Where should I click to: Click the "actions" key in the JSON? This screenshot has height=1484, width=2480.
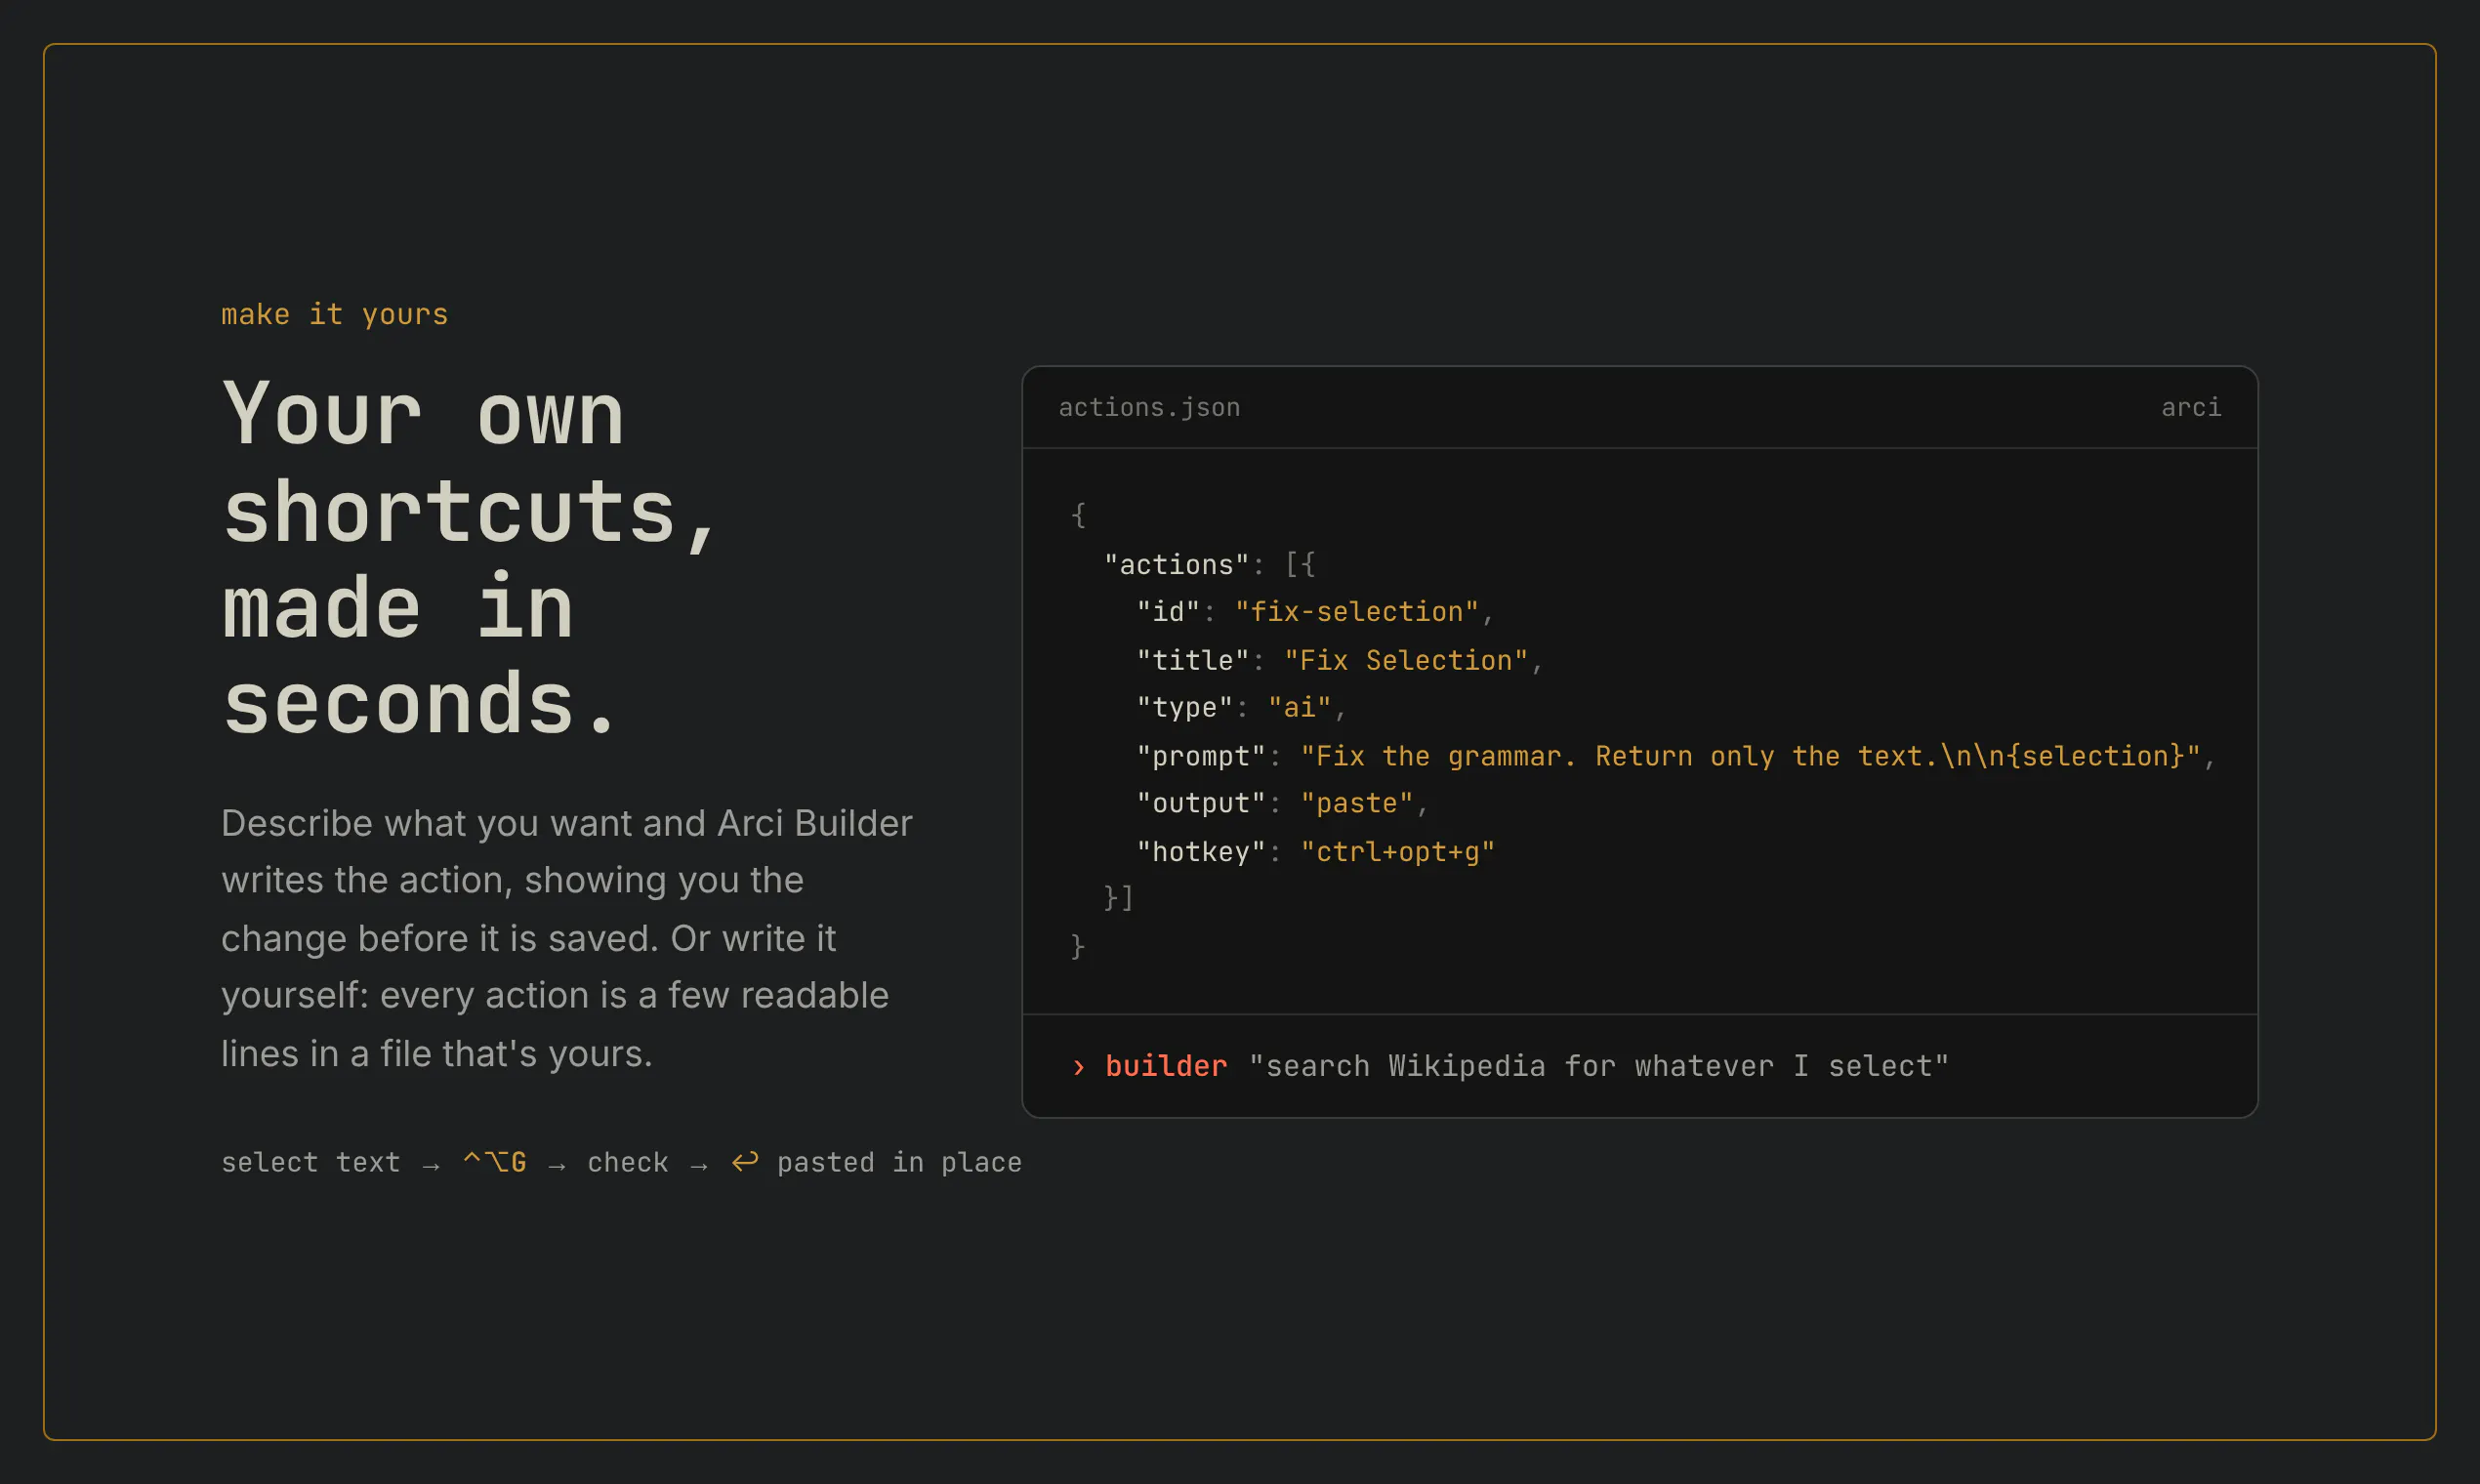tap(1177, 564)
